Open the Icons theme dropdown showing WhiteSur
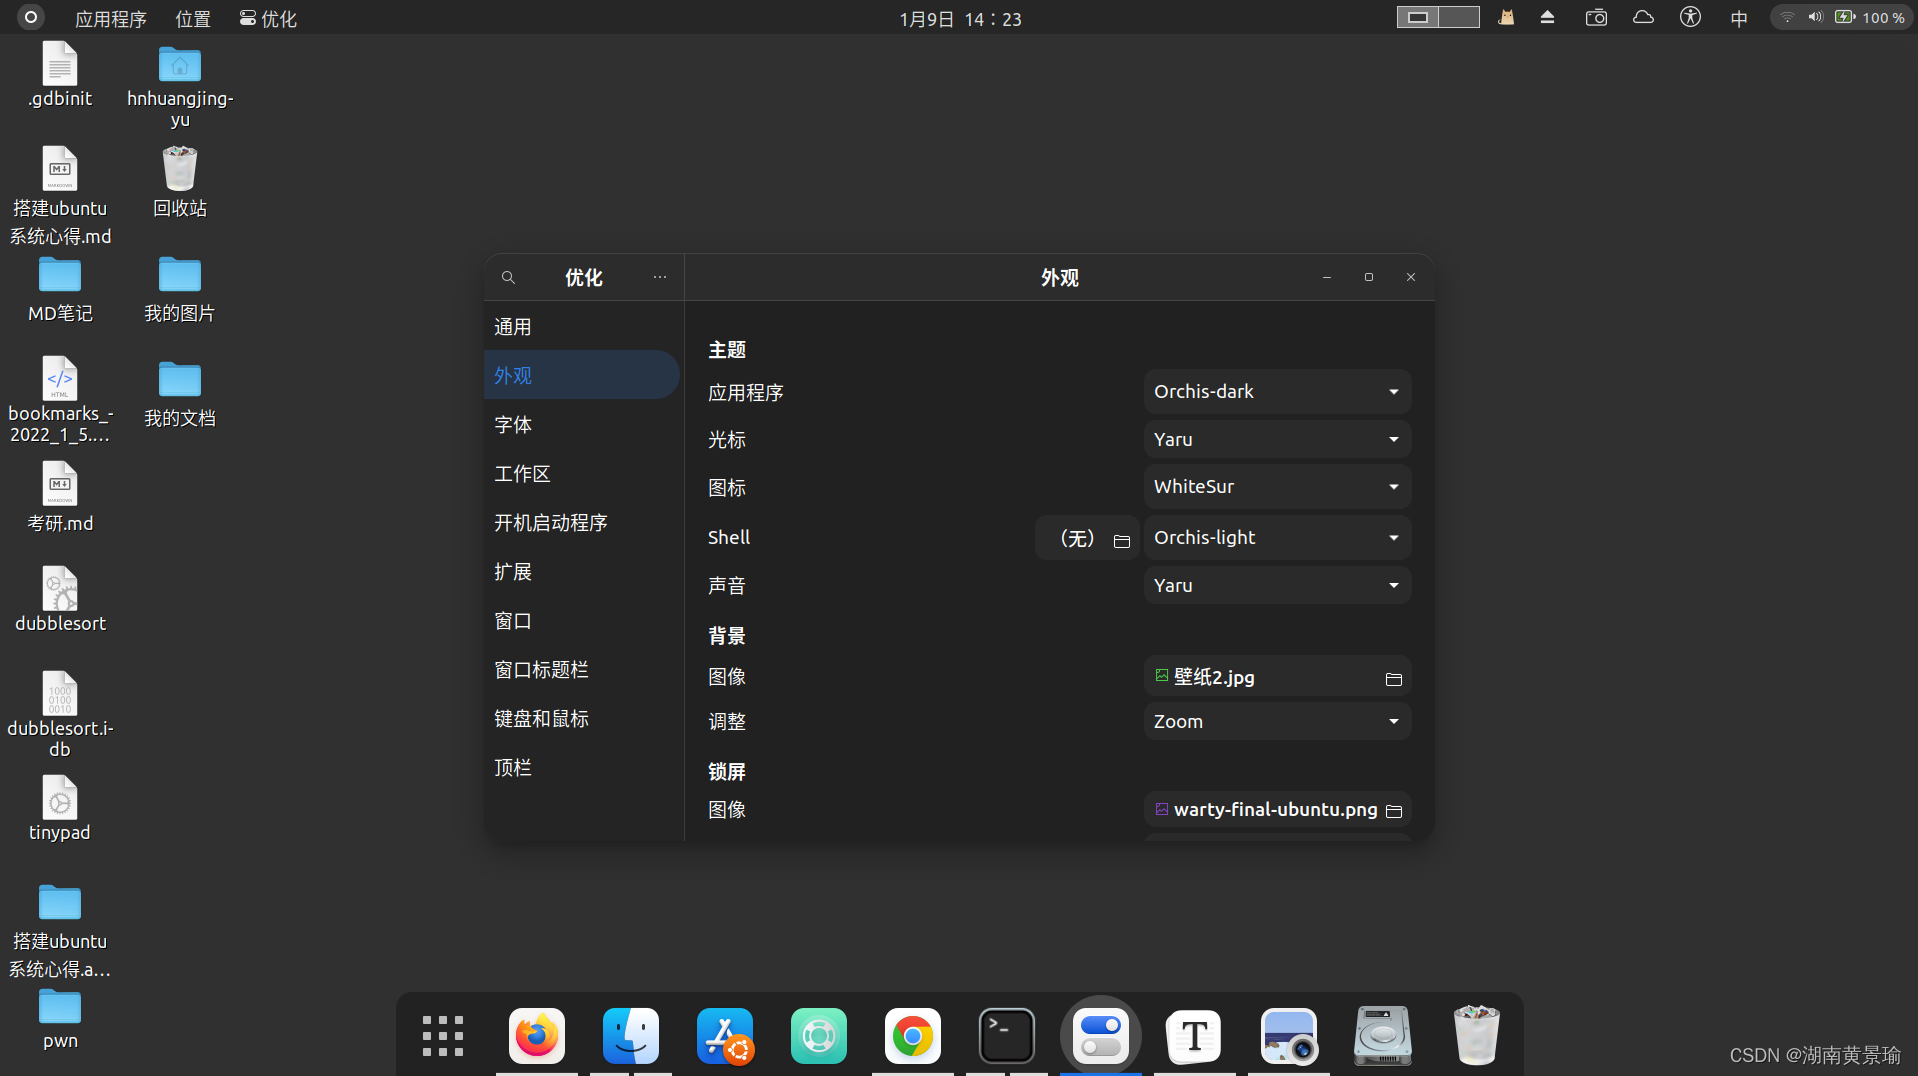This screenshot has width=1918, height=1076. point(1277,487)
